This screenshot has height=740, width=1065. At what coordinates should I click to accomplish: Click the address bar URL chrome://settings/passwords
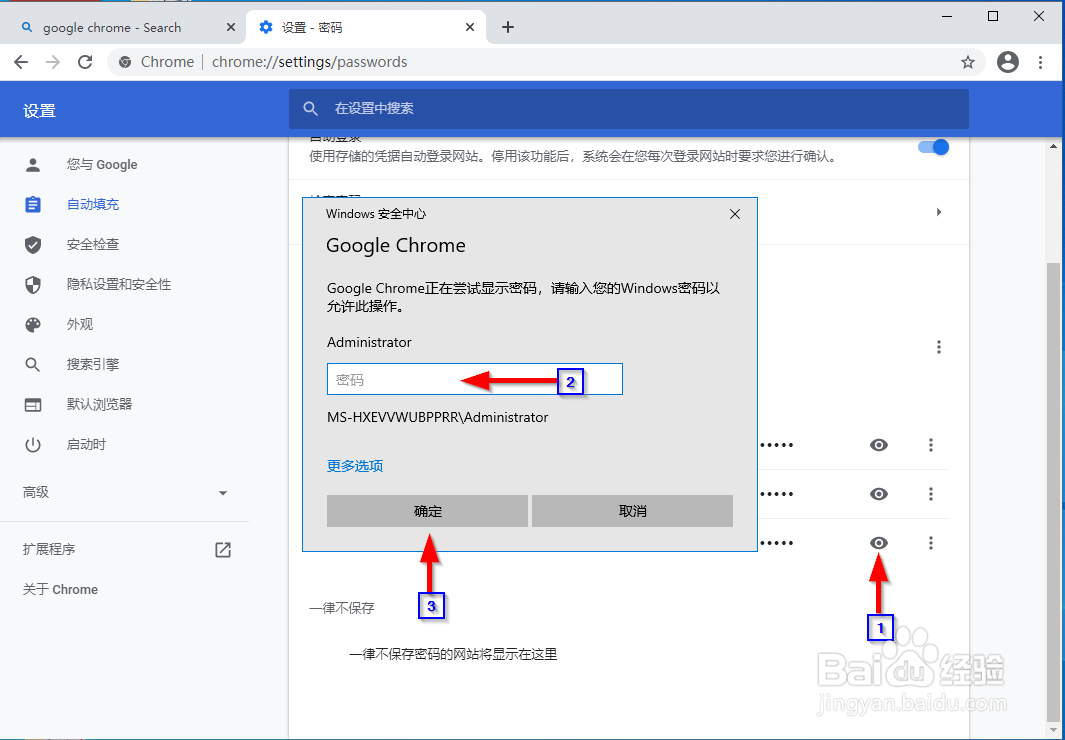(310, 62)
